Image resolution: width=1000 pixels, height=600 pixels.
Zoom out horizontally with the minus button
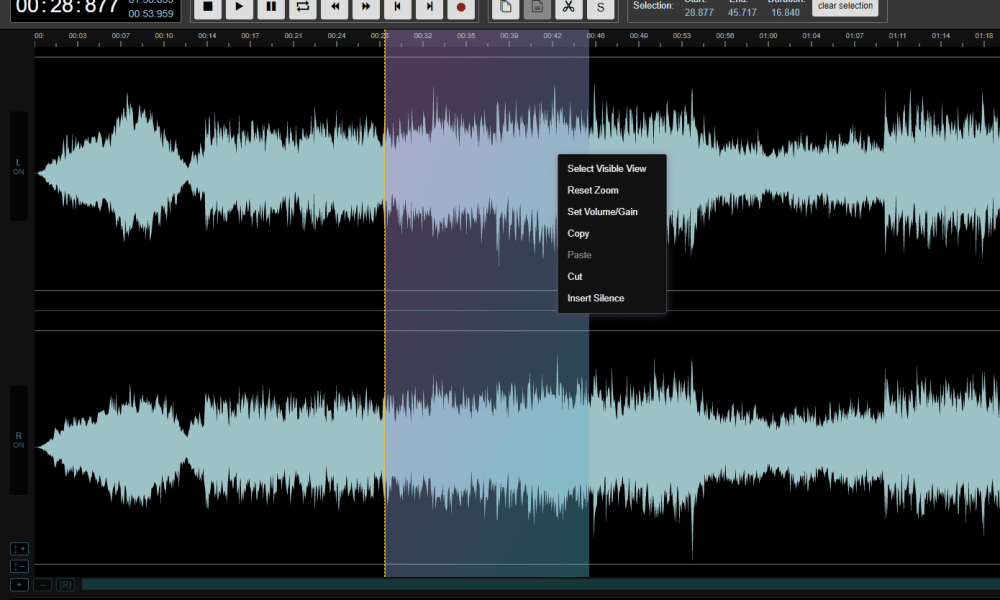[x=42, y=585]
